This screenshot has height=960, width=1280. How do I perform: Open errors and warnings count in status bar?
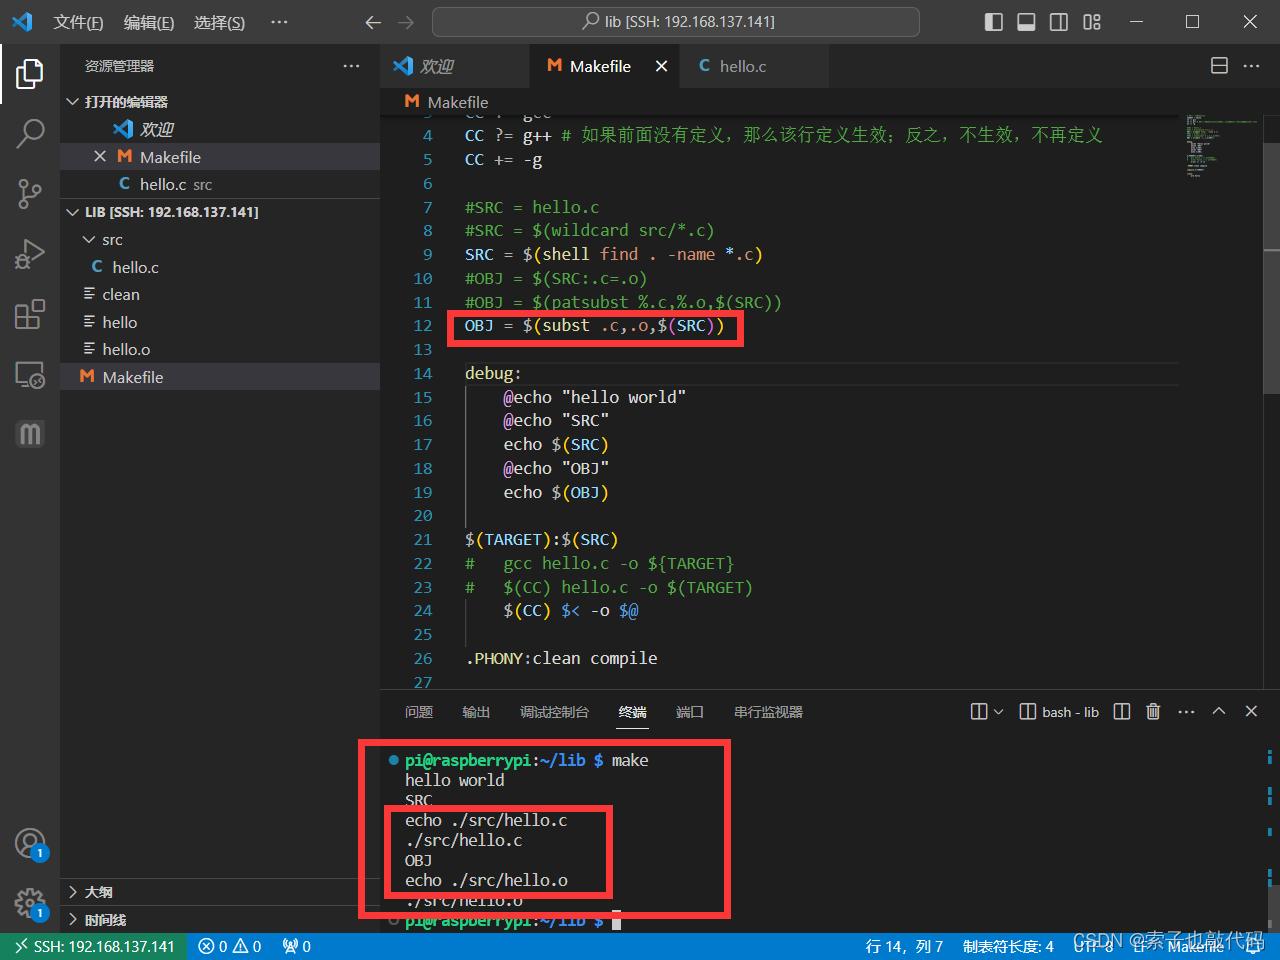tap(230, 946)
